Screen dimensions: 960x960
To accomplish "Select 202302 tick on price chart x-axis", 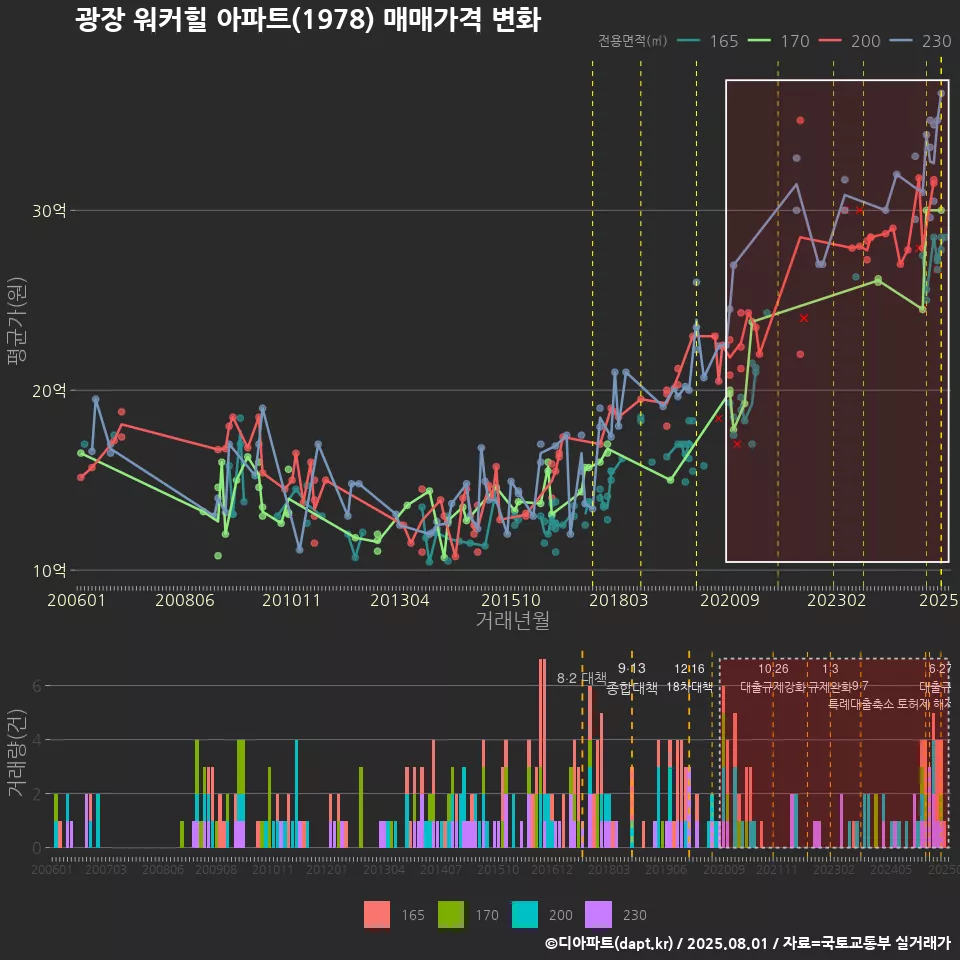I will 836,600.
